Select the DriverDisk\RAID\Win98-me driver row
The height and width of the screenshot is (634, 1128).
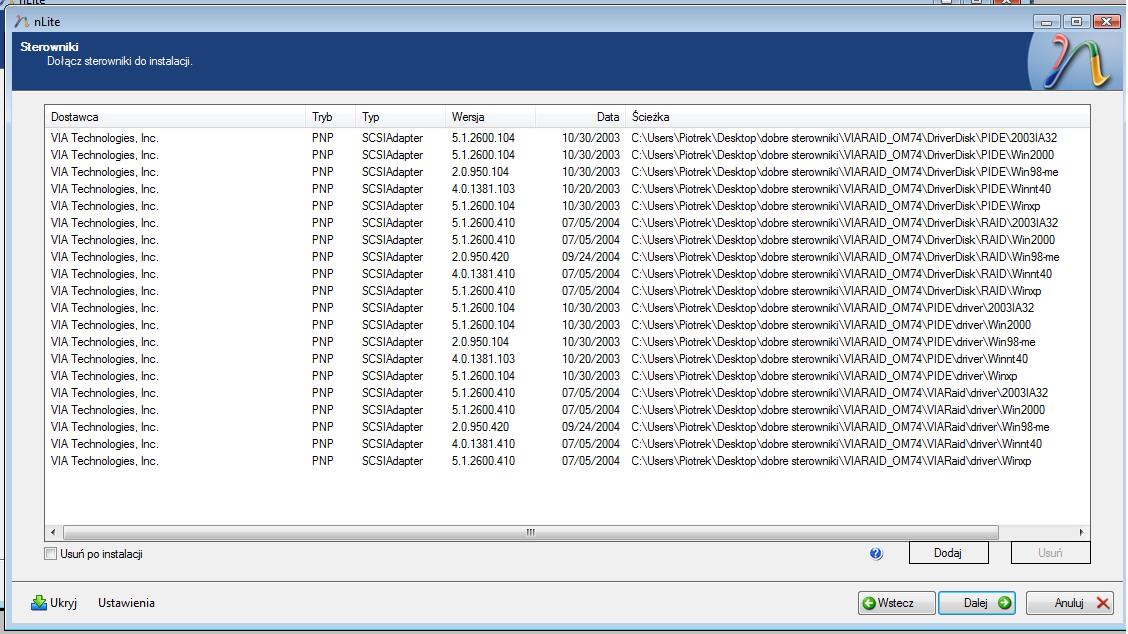tap(567, 257)
